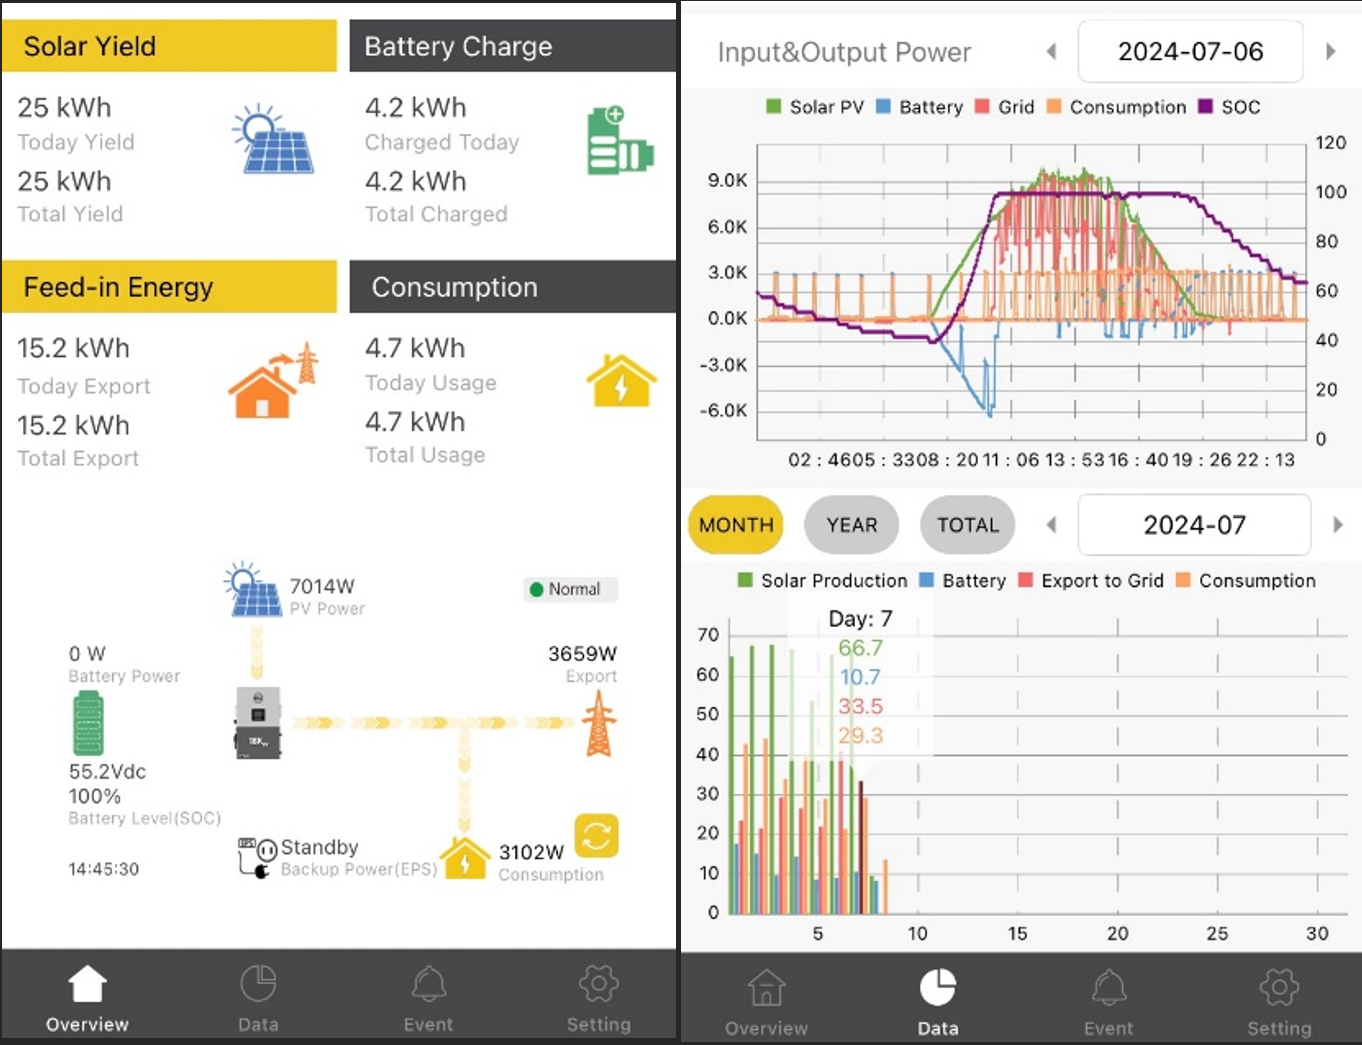This screenshot has height=1045, width=1362.
Task: Tap the solar panel icon beside Solar Yield
Action: pos(273,140)
